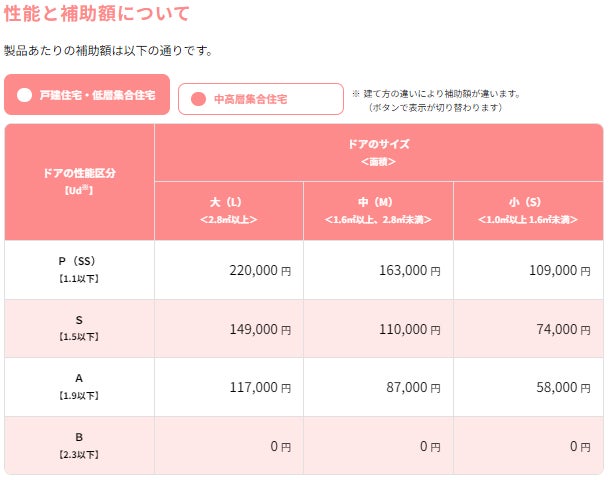Click the pink circle on 中高層集合住宅 button

click(x=198, y=99)
